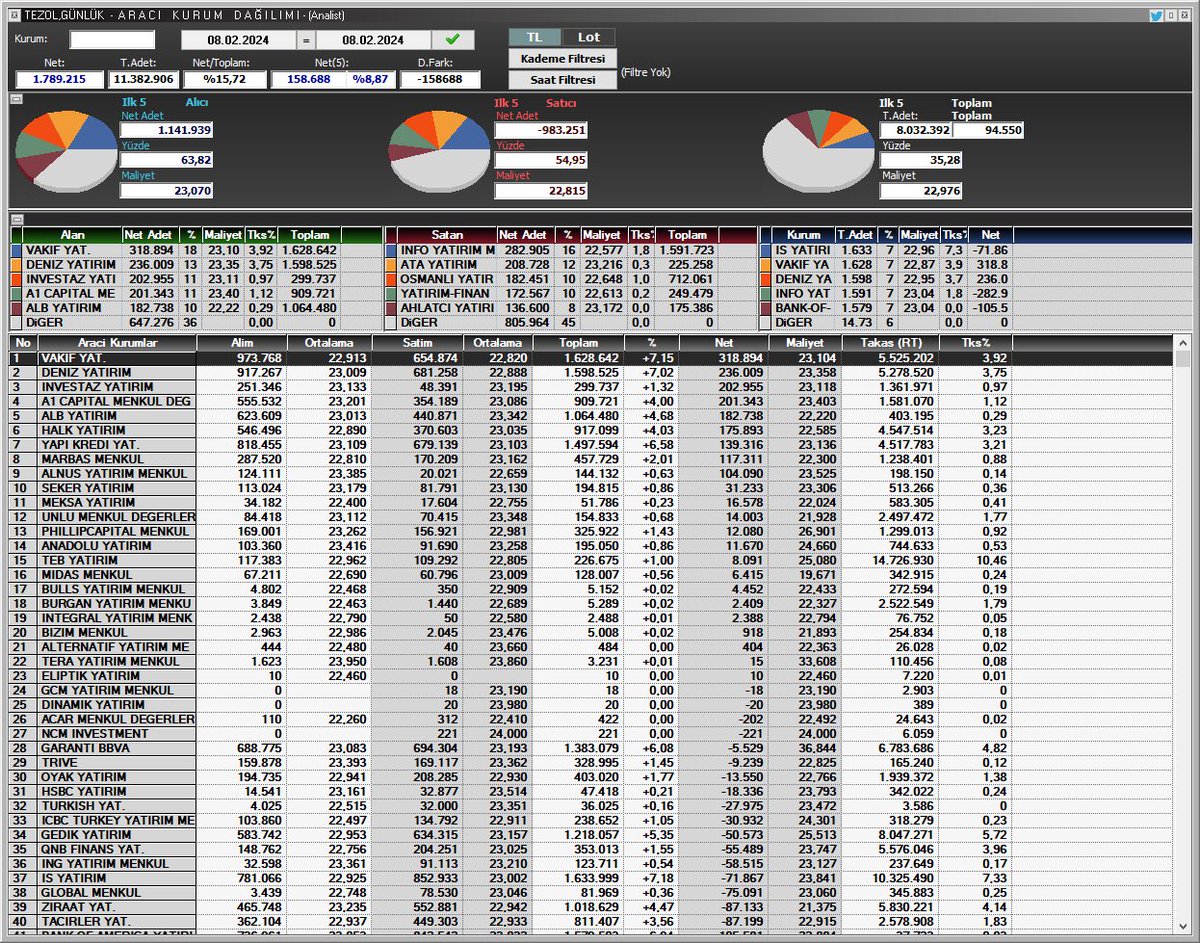Click the Alıcı Net Adet value 1.141.939
The image size is (1200, 943).
pos(167,130)
